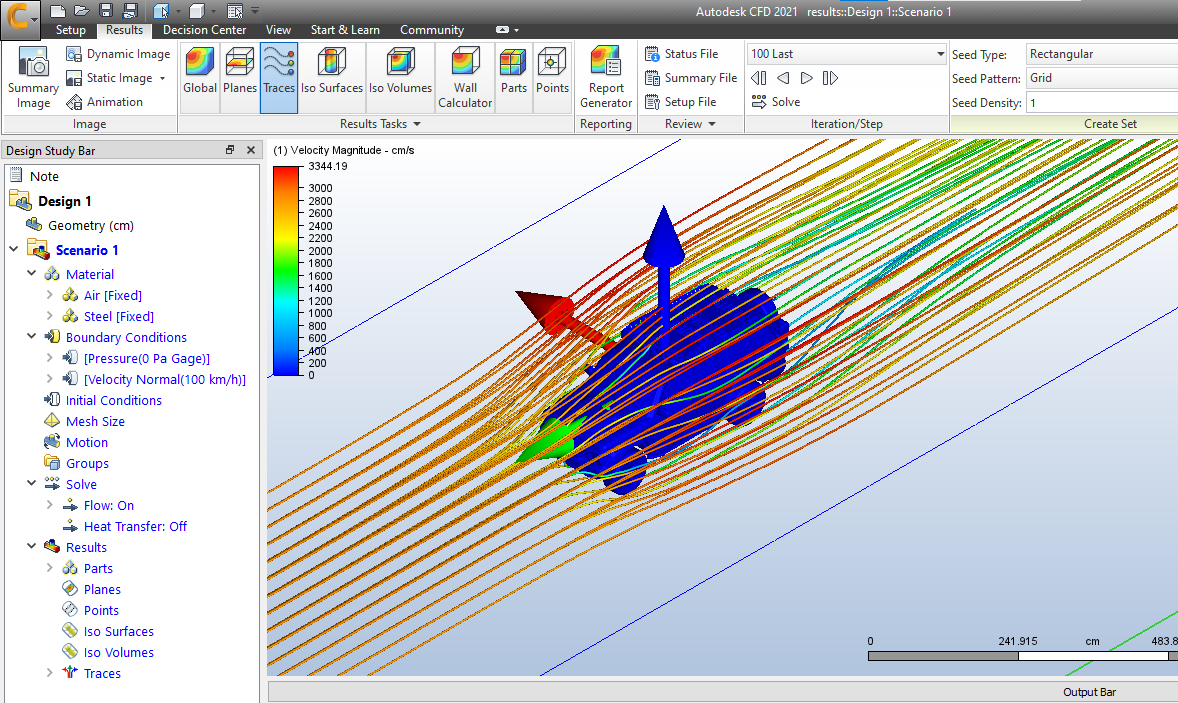The height and width of the screenshot is (703, 1178).
Task: Step forward to the next iteration
Action: point(807,78)
